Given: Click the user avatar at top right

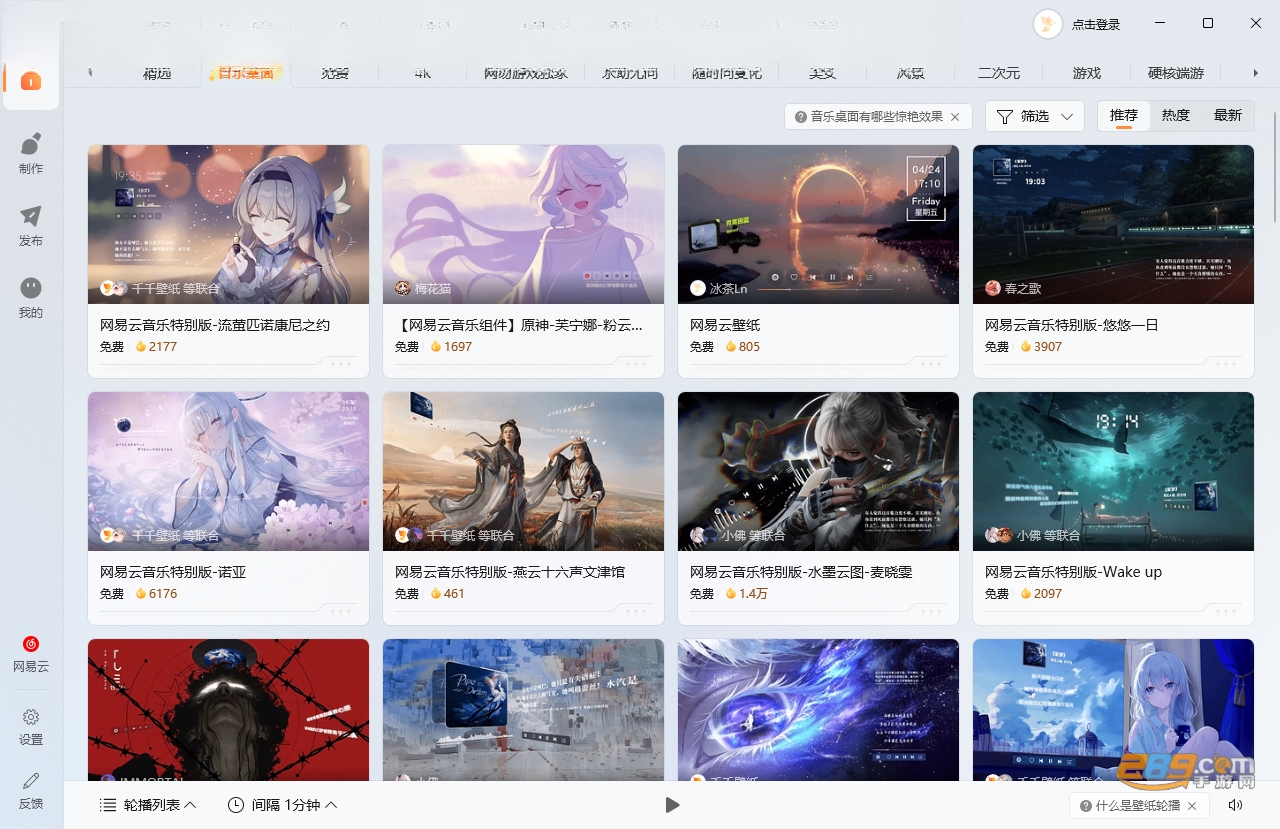Looking at the screenshot, I should pos(1047,24).
